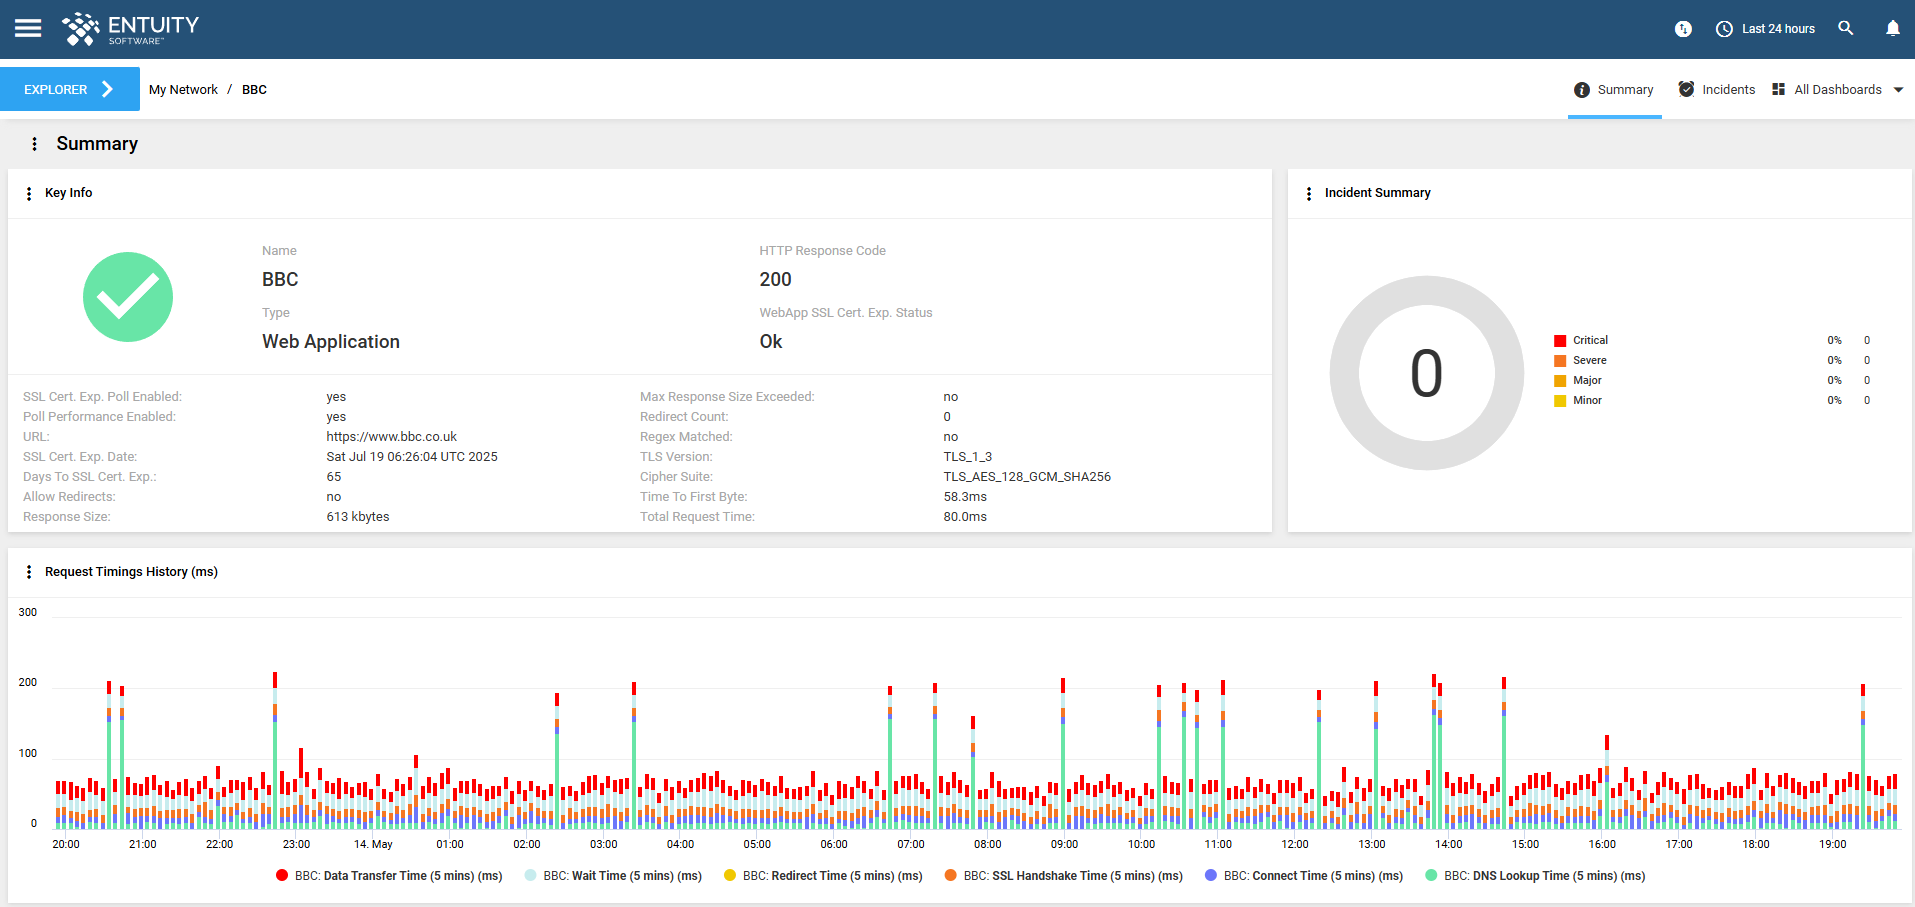Screen dimensions: 1915x907
Task: Open the hamburger main menu
Action: pyautogui.click(x=28, y=28)
